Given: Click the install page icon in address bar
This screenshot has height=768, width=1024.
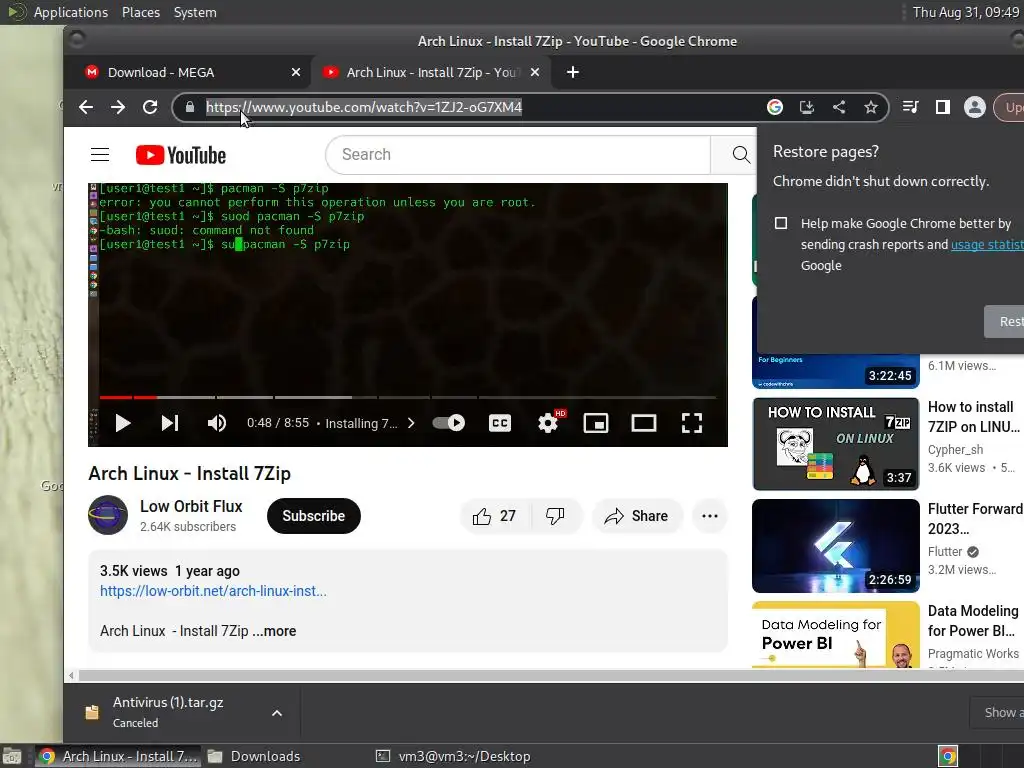Looking at the screenshot, I should 807,107.
